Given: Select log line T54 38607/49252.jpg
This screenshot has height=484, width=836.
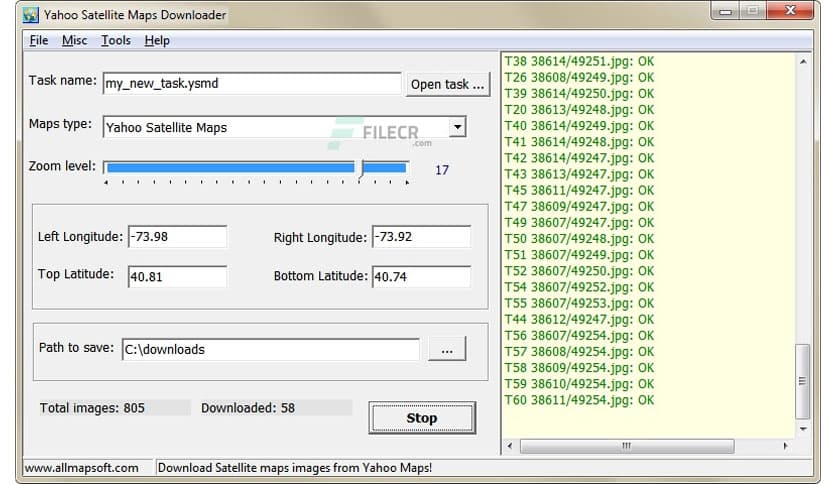Looking at the screenshot, I should point(579,287).
